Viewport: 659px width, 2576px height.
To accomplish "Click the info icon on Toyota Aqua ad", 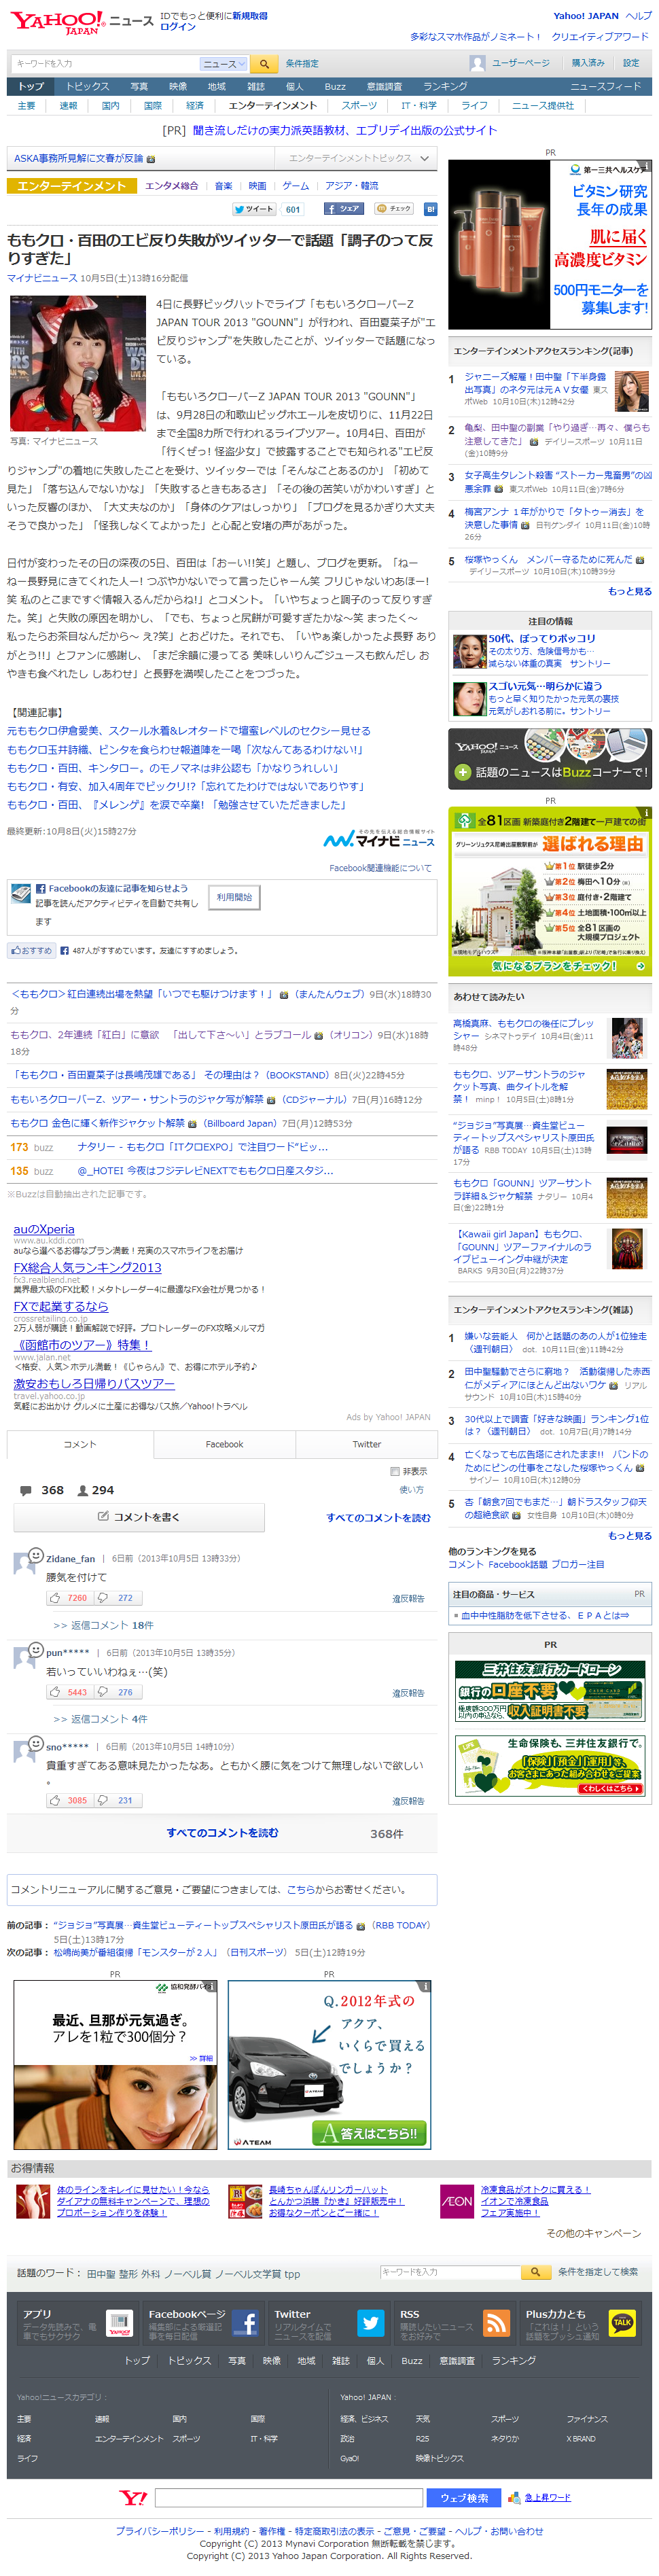I will (x=426, y=1986).
